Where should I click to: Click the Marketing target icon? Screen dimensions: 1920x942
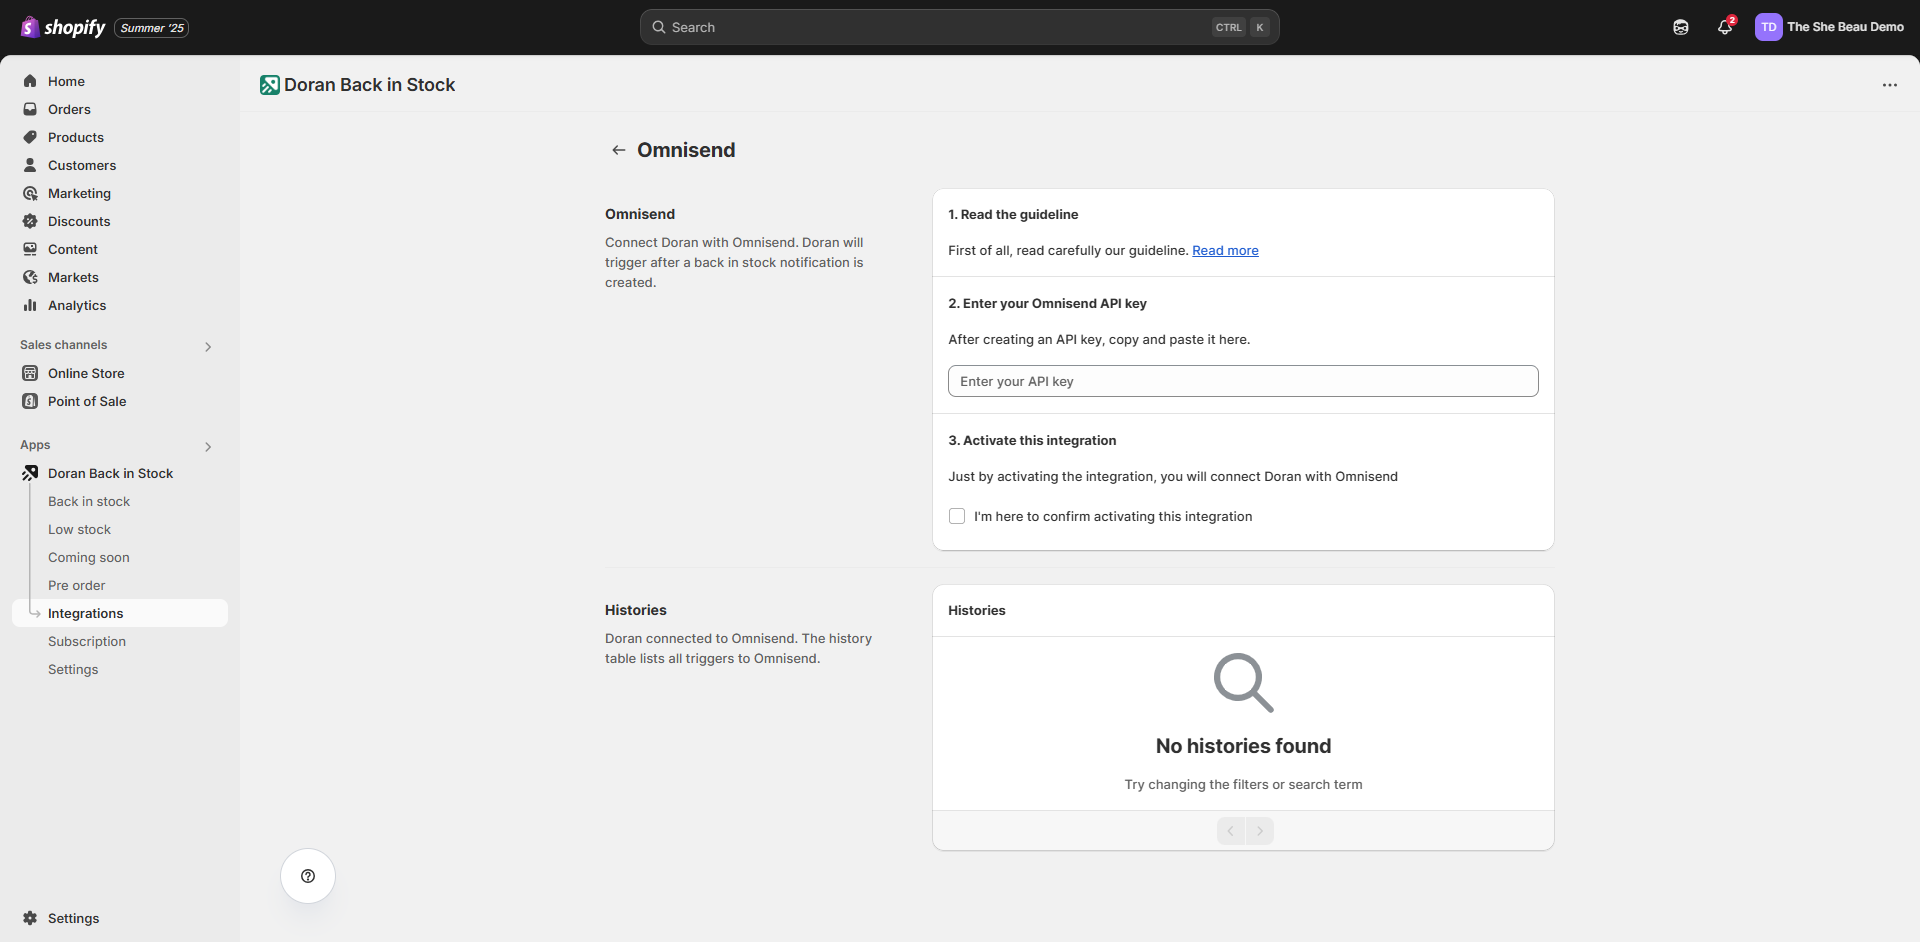pyautogui.click(x=30, y=193)
